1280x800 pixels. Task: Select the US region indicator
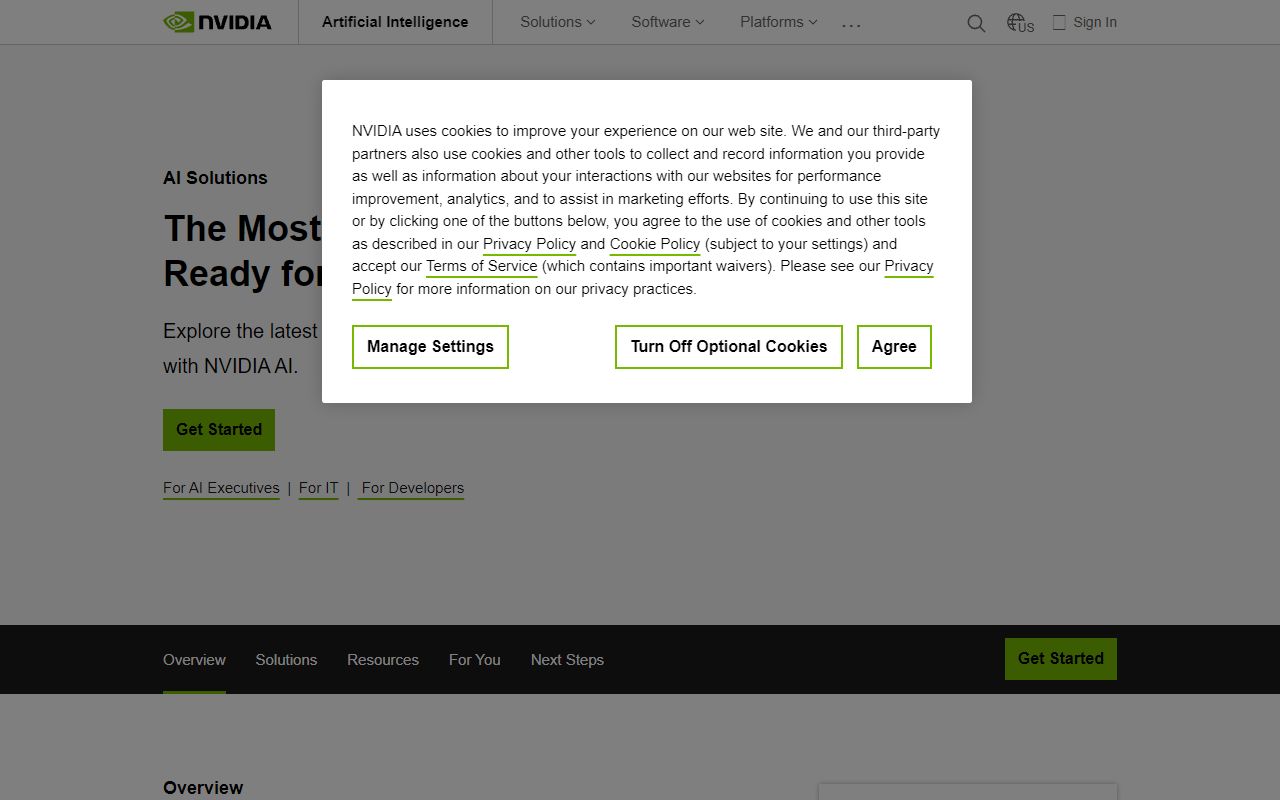[1025, 28]
